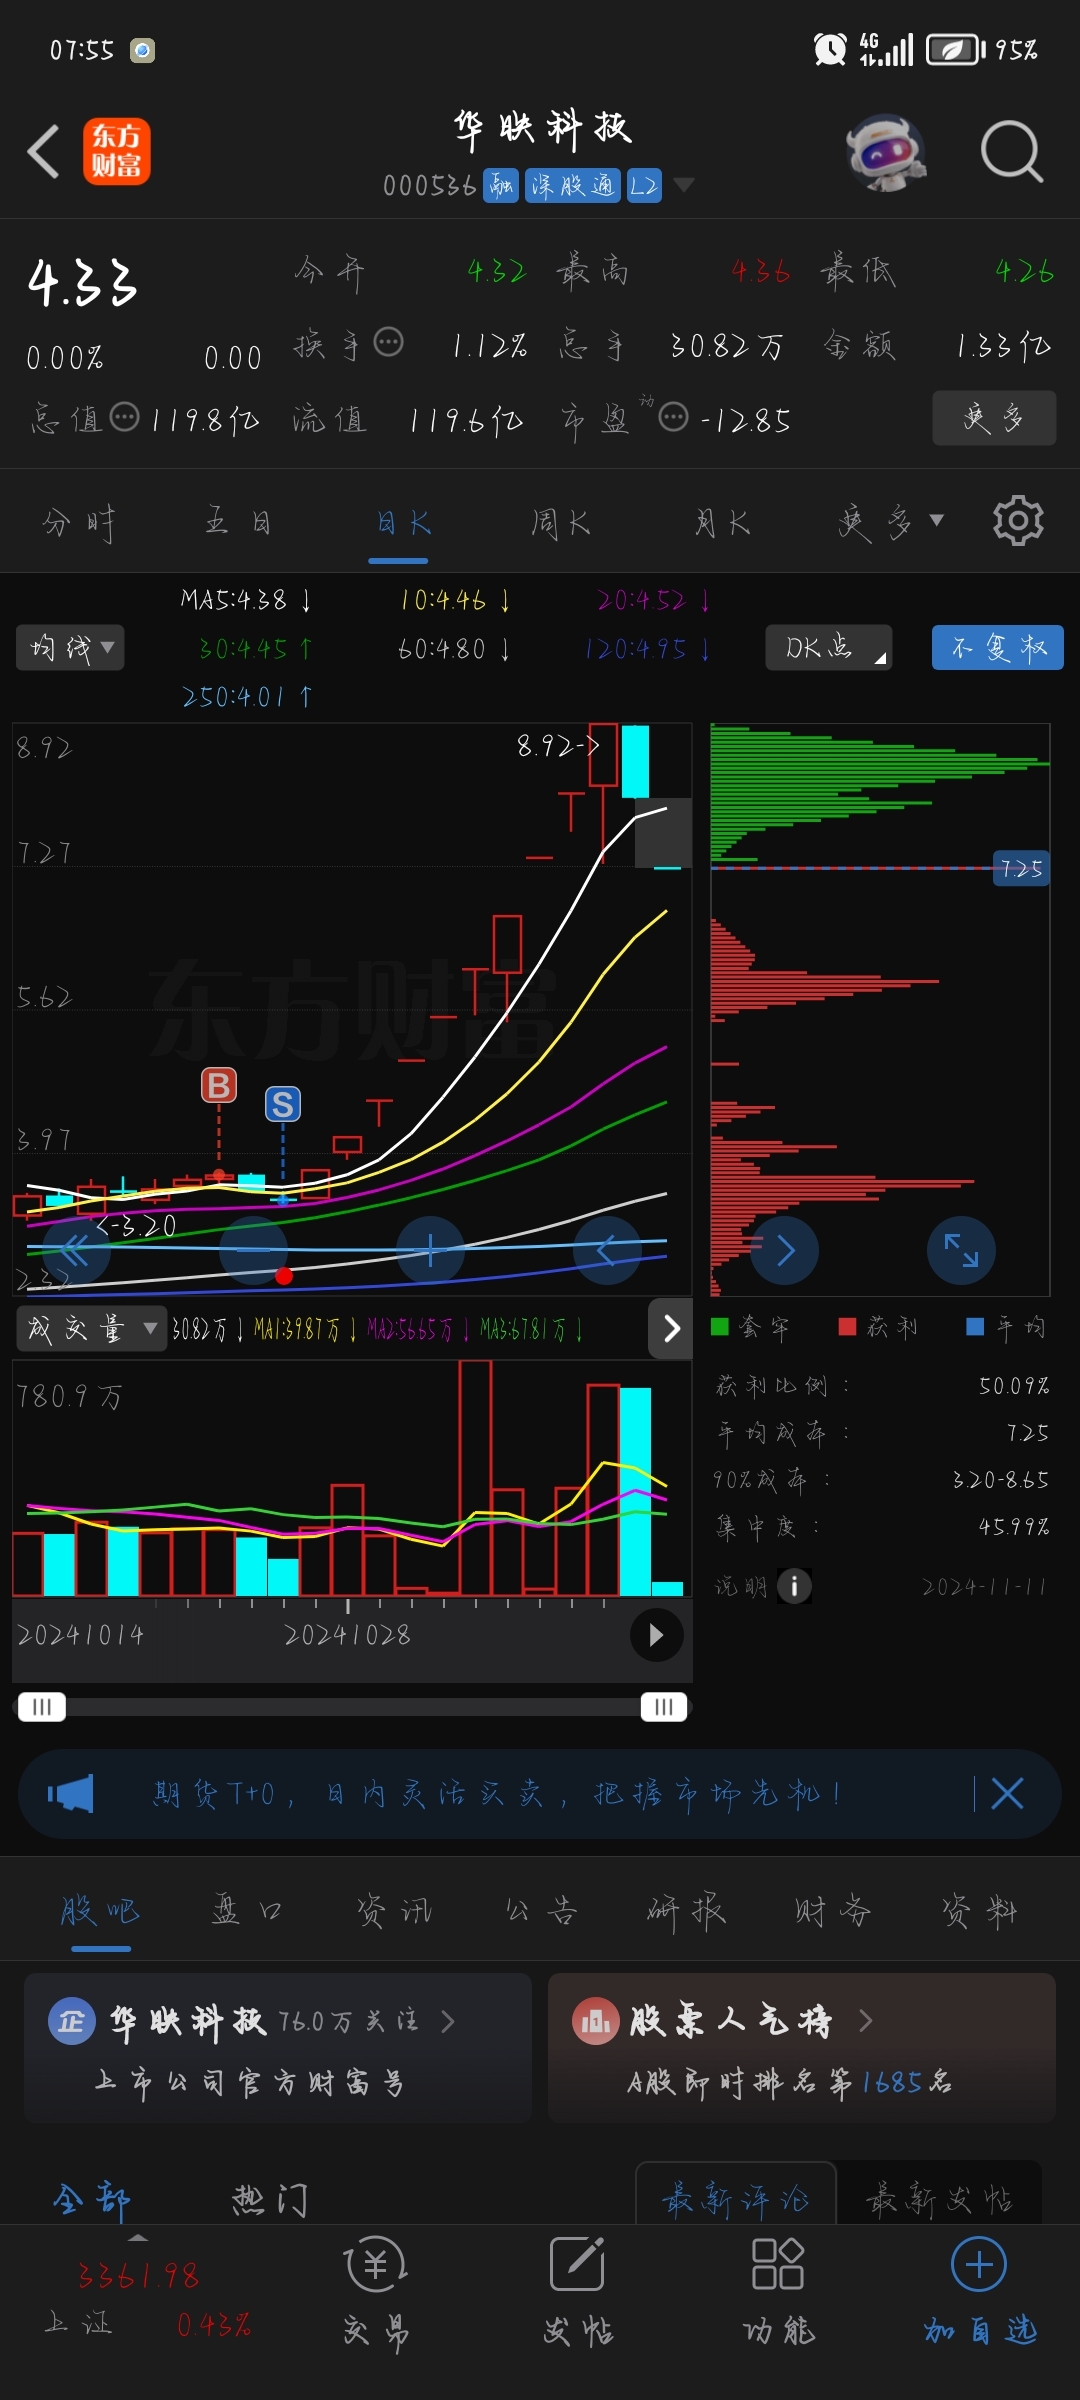This screenshot has width=1080, height=2400.
Task: Move chart left with single arrow
Action: coord(607,1250)
